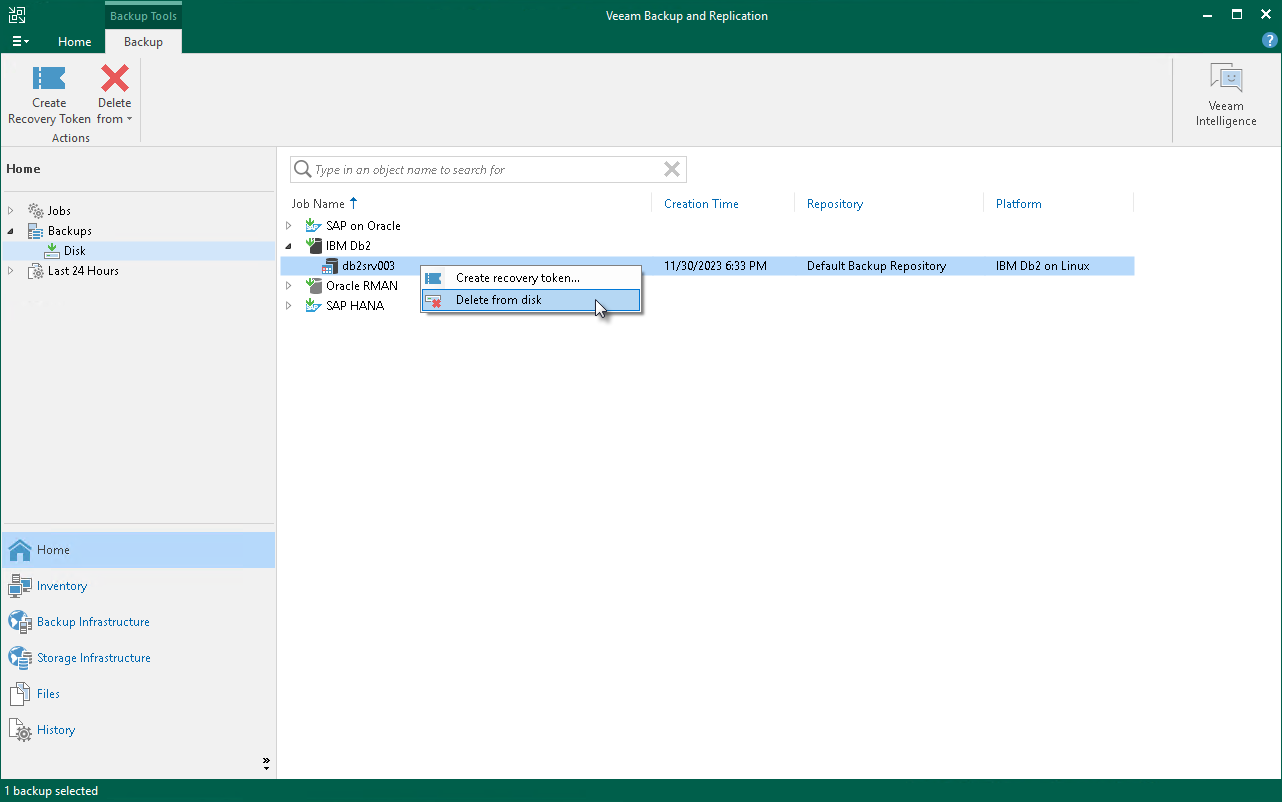The height and width of the screenshot is (802, 1282).
Task: Click the Delete from red X icon
Action: pyautogui.click(x=115, y=78)
